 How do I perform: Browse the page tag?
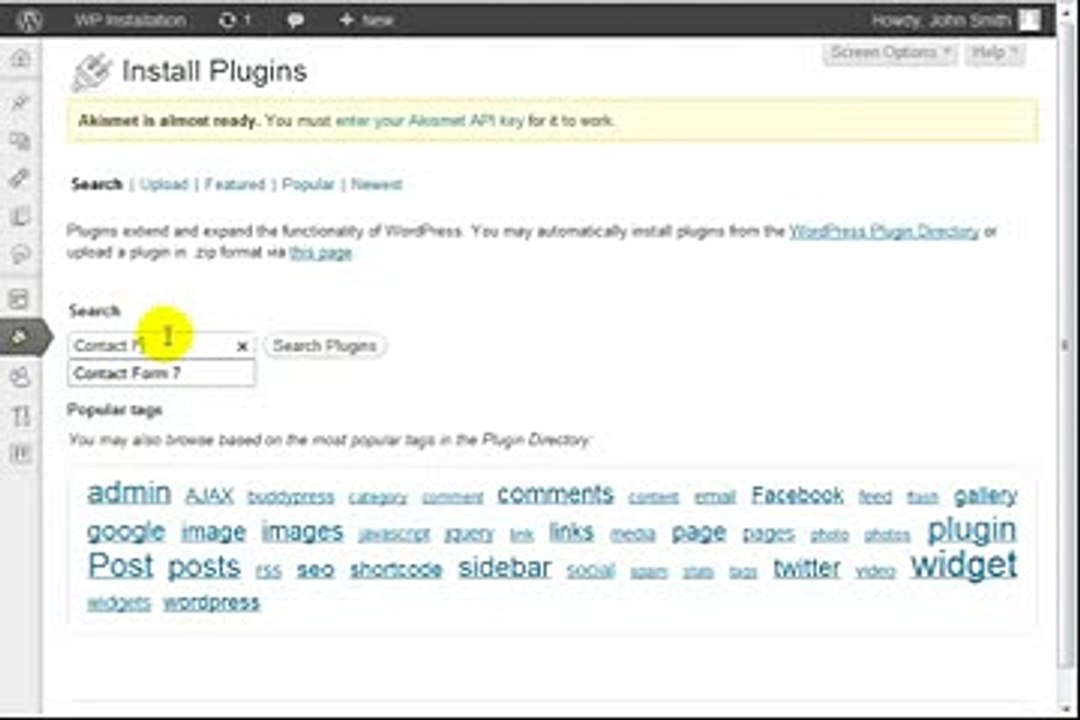(x=699, y=533)
